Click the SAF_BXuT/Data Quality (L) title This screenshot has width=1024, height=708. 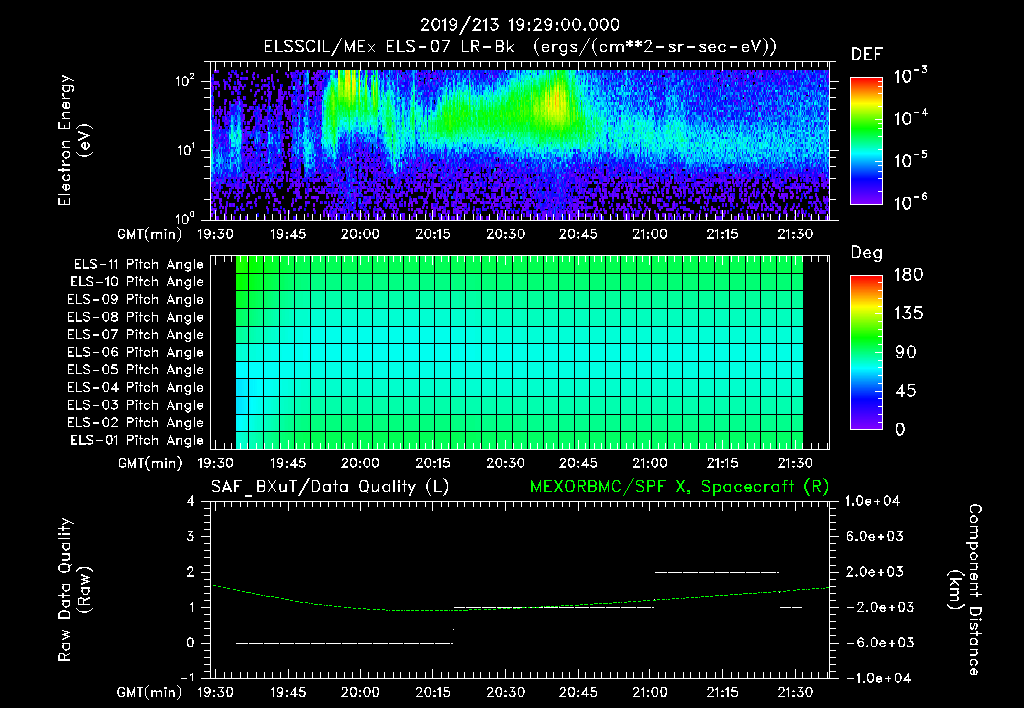pyautogui.click(x=330, y=487)
